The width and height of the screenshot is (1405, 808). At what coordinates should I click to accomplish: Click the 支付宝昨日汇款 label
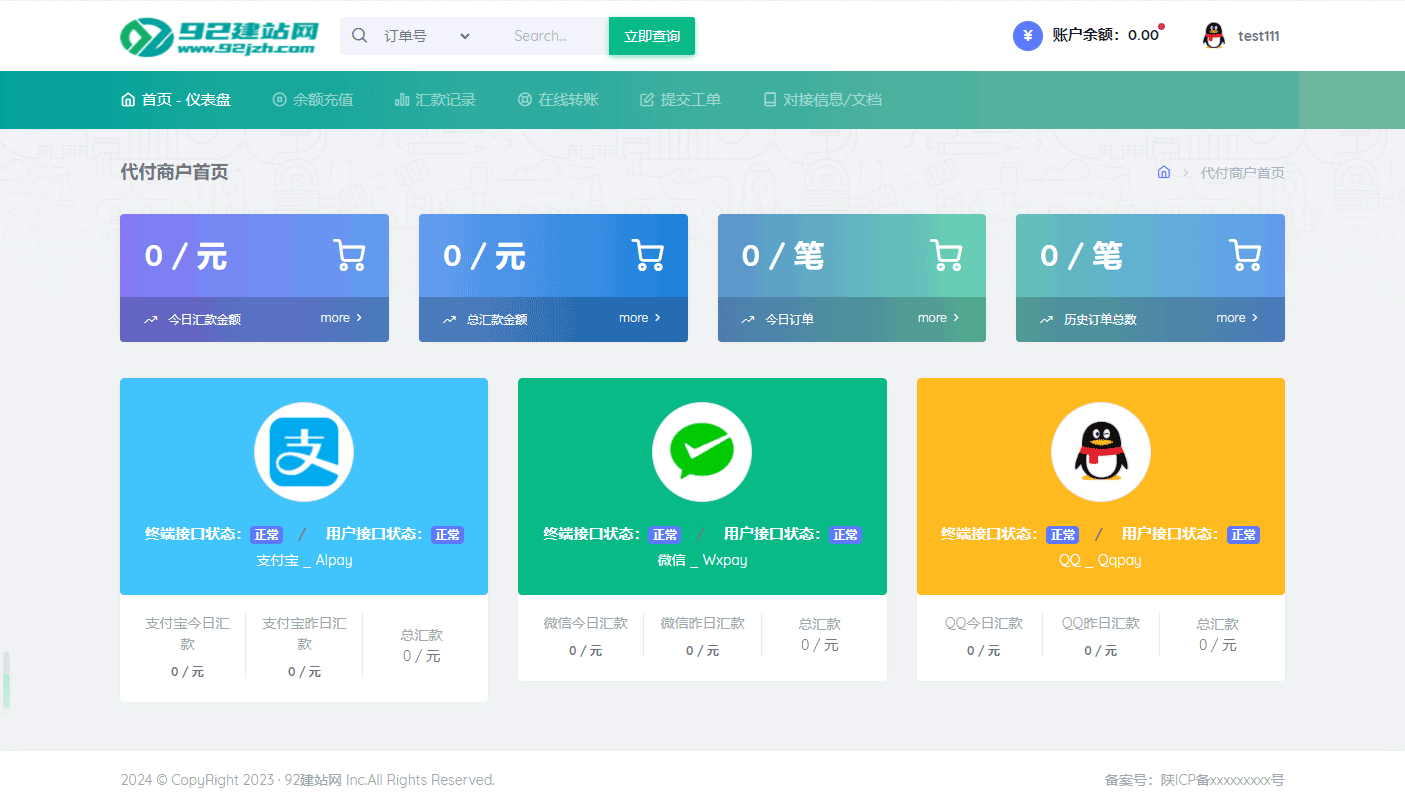(304, 634)
